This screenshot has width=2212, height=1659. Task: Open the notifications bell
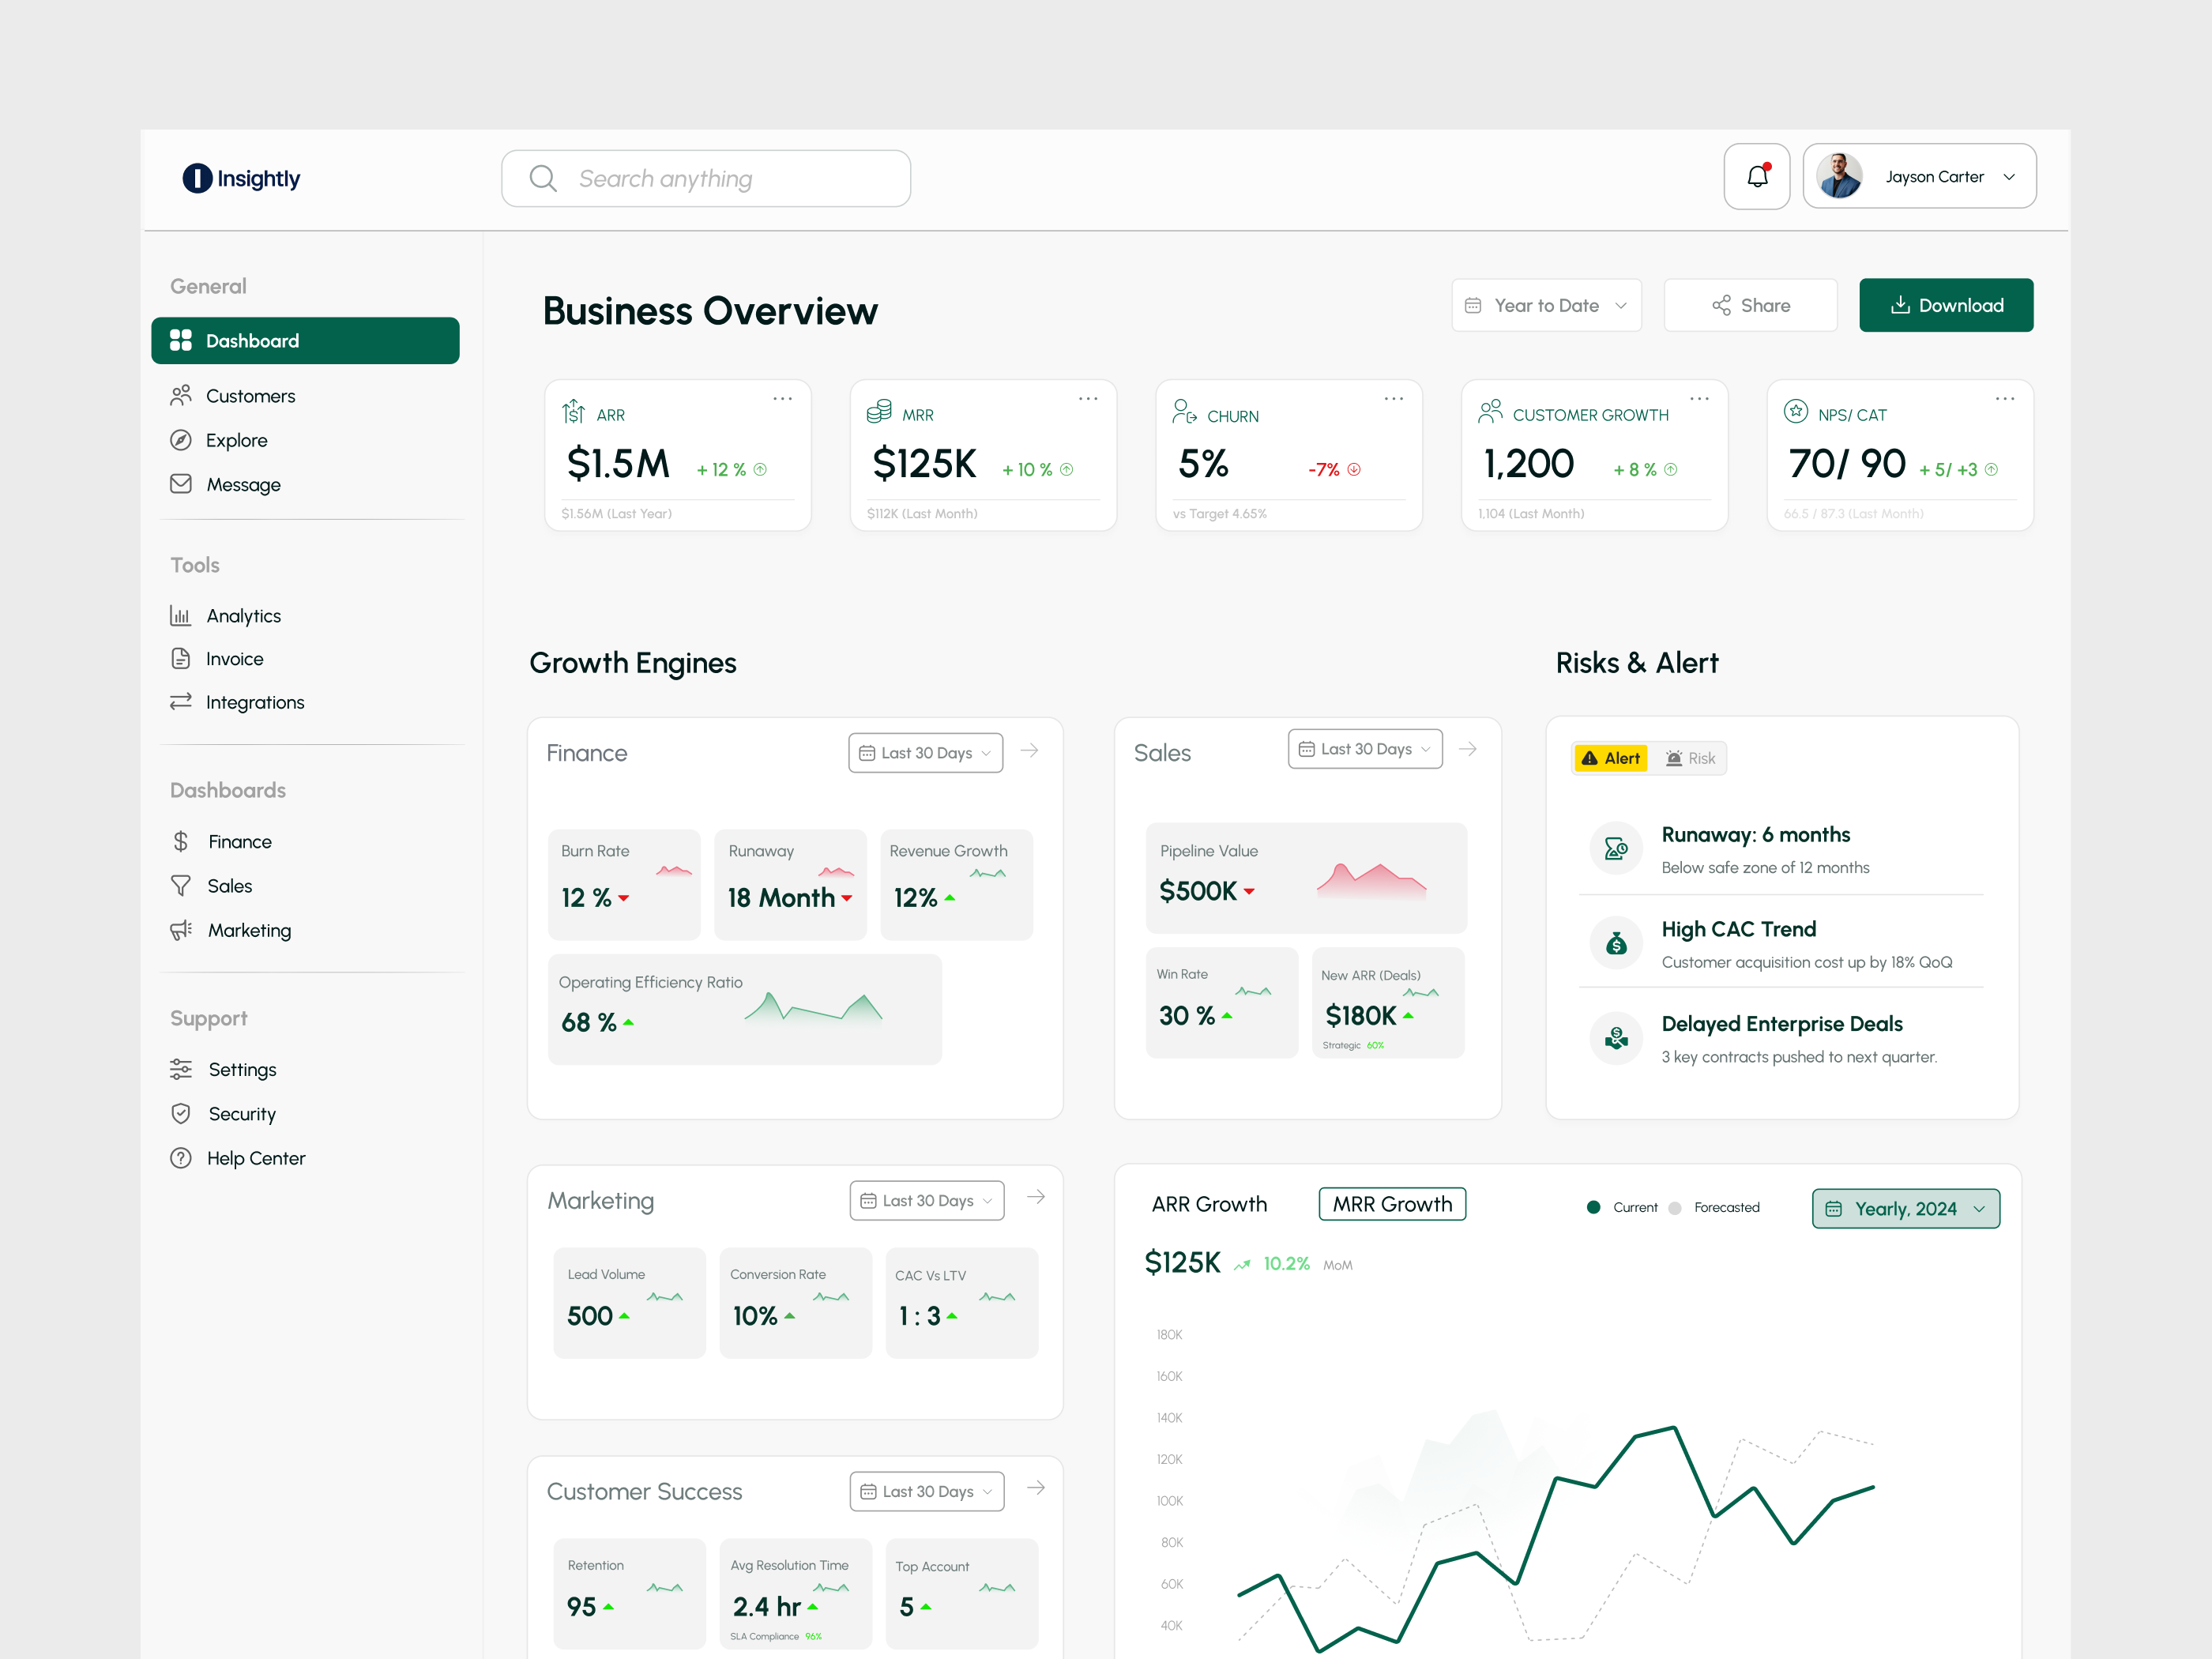pyautogui.click(x=1757, y=176)
